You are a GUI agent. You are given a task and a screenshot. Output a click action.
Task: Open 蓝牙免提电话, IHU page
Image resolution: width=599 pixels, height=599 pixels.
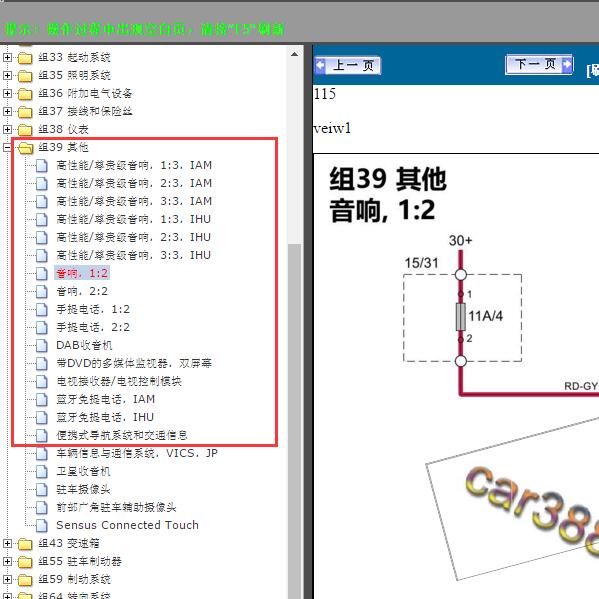pos(105,417)
